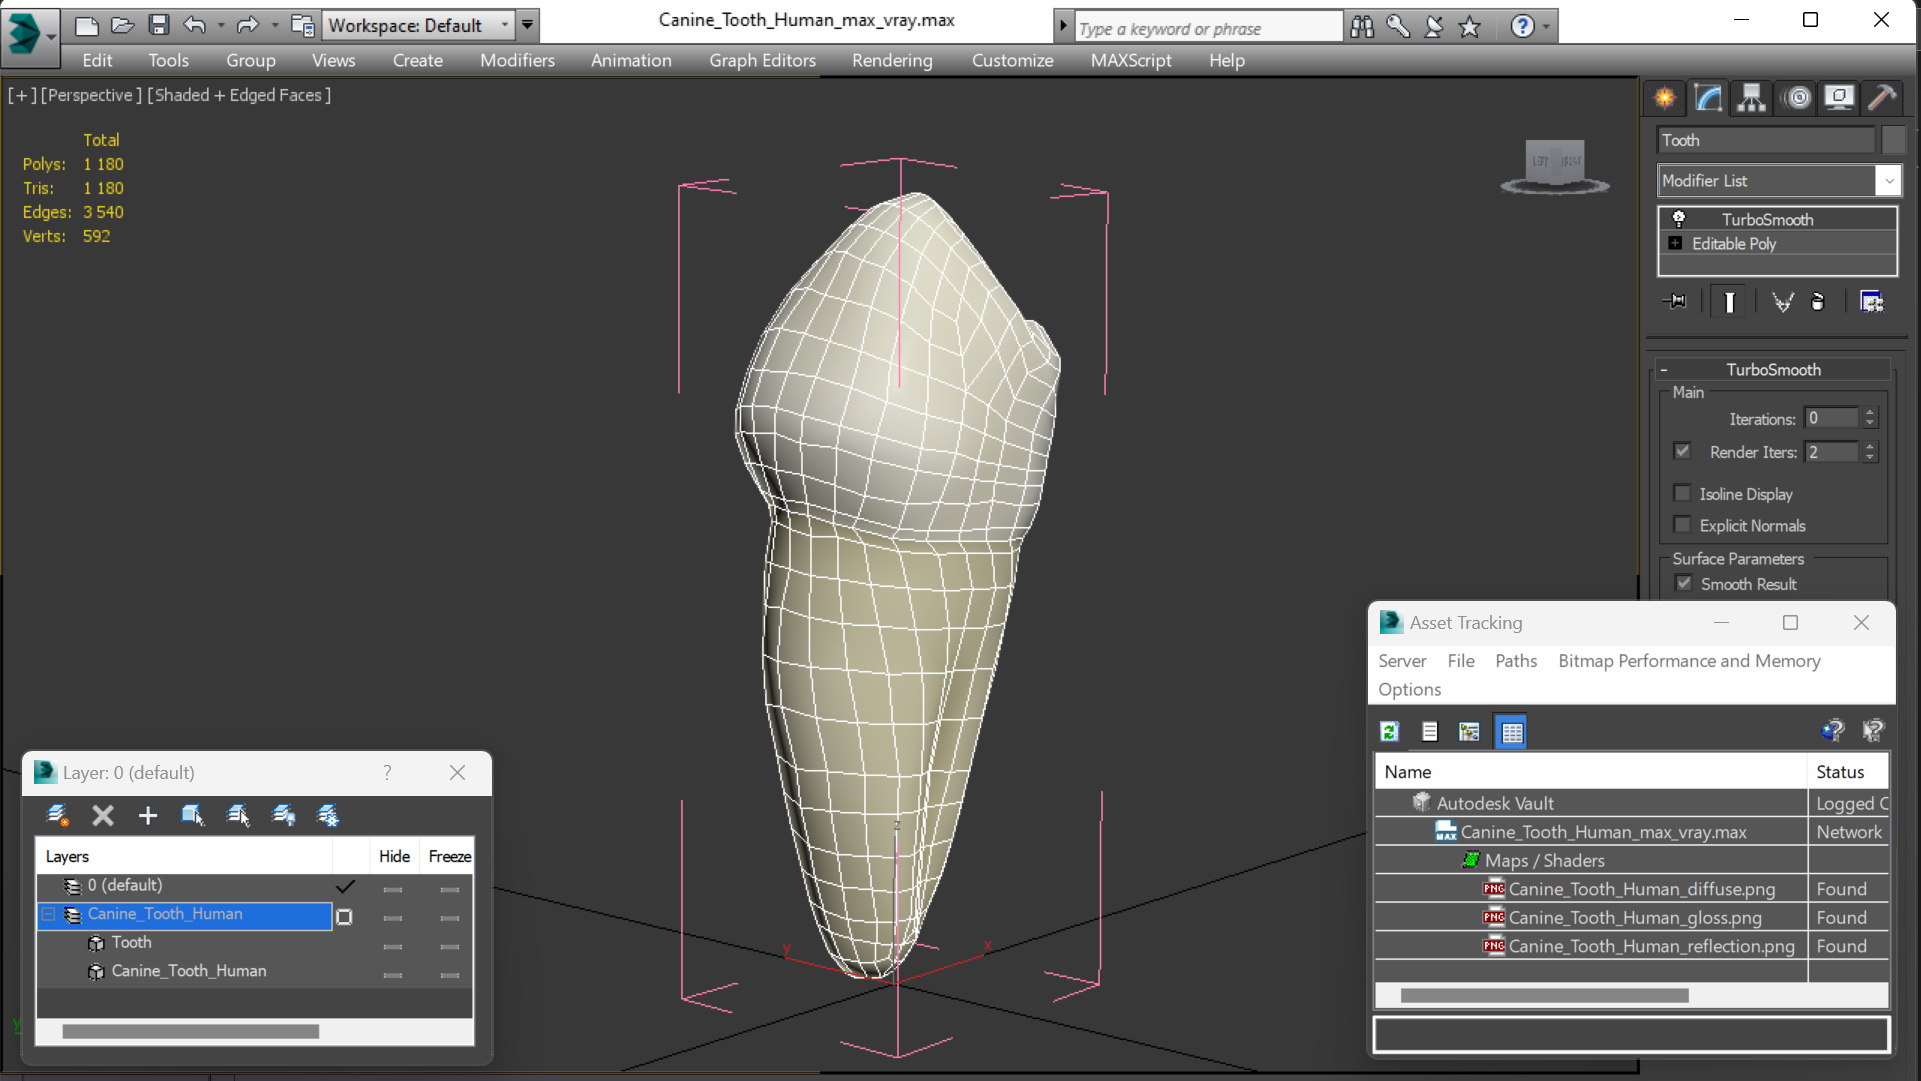Open the undo history dropdown arrow
1921x1081 pixels.
[221, 25]
